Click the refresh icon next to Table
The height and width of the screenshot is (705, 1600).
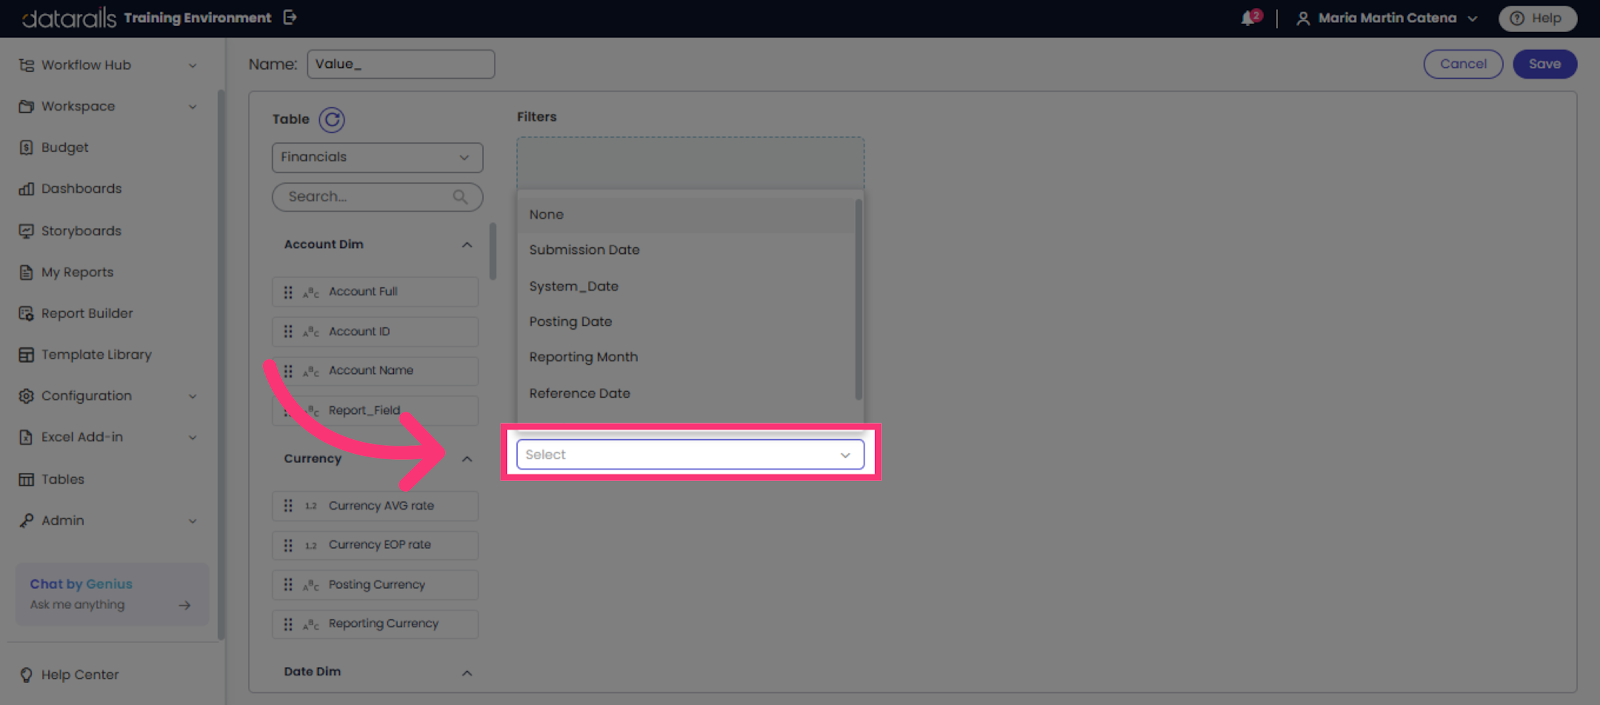(332, 120)
